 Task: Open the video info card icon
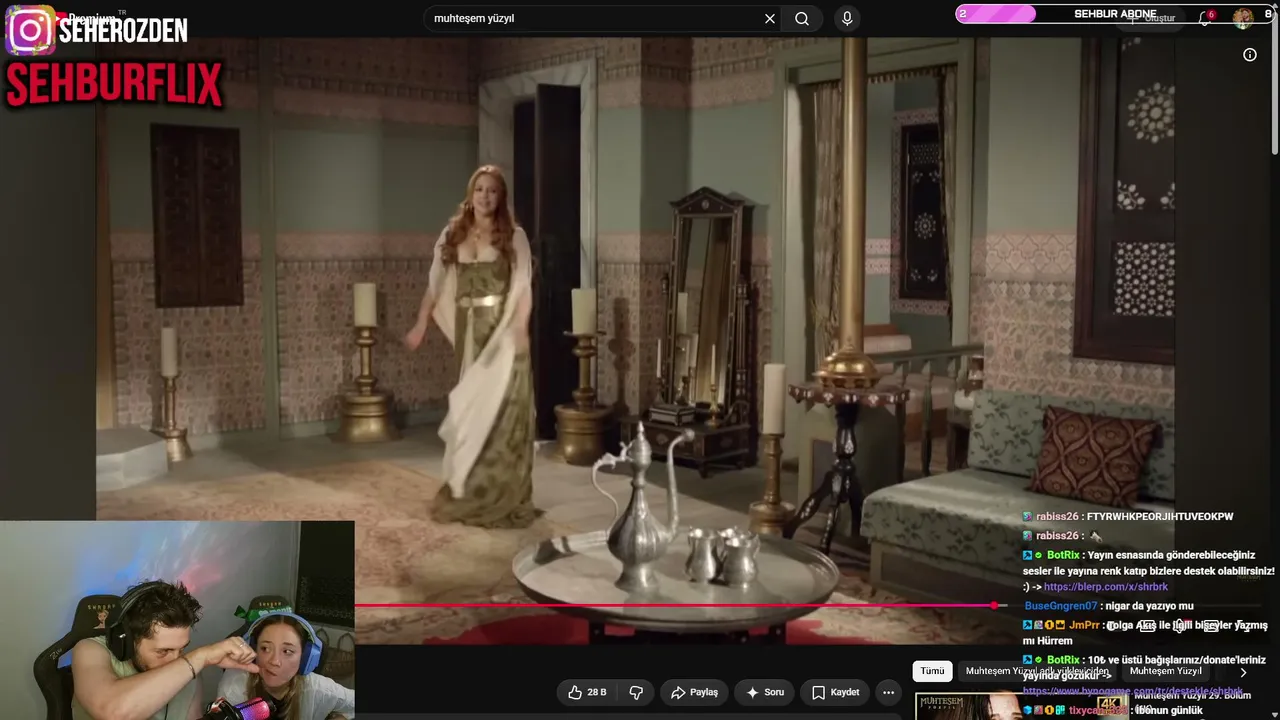tap(1250, 55)
